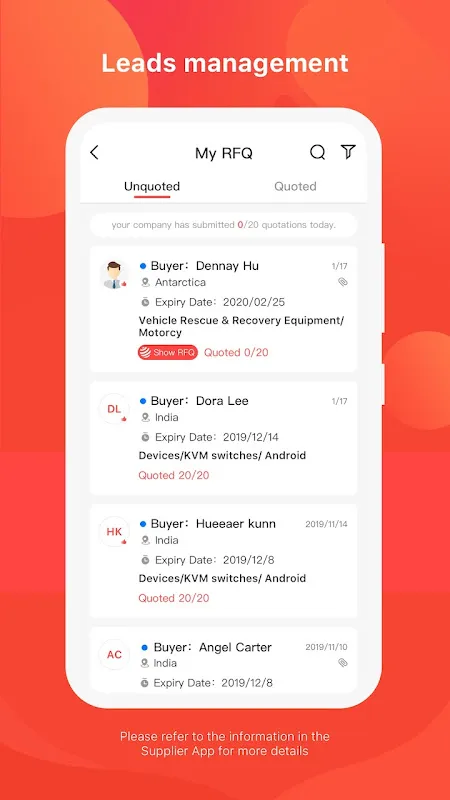Select the Unquoted tab
This screenshot has height=800, width=450.
(152, 186)
